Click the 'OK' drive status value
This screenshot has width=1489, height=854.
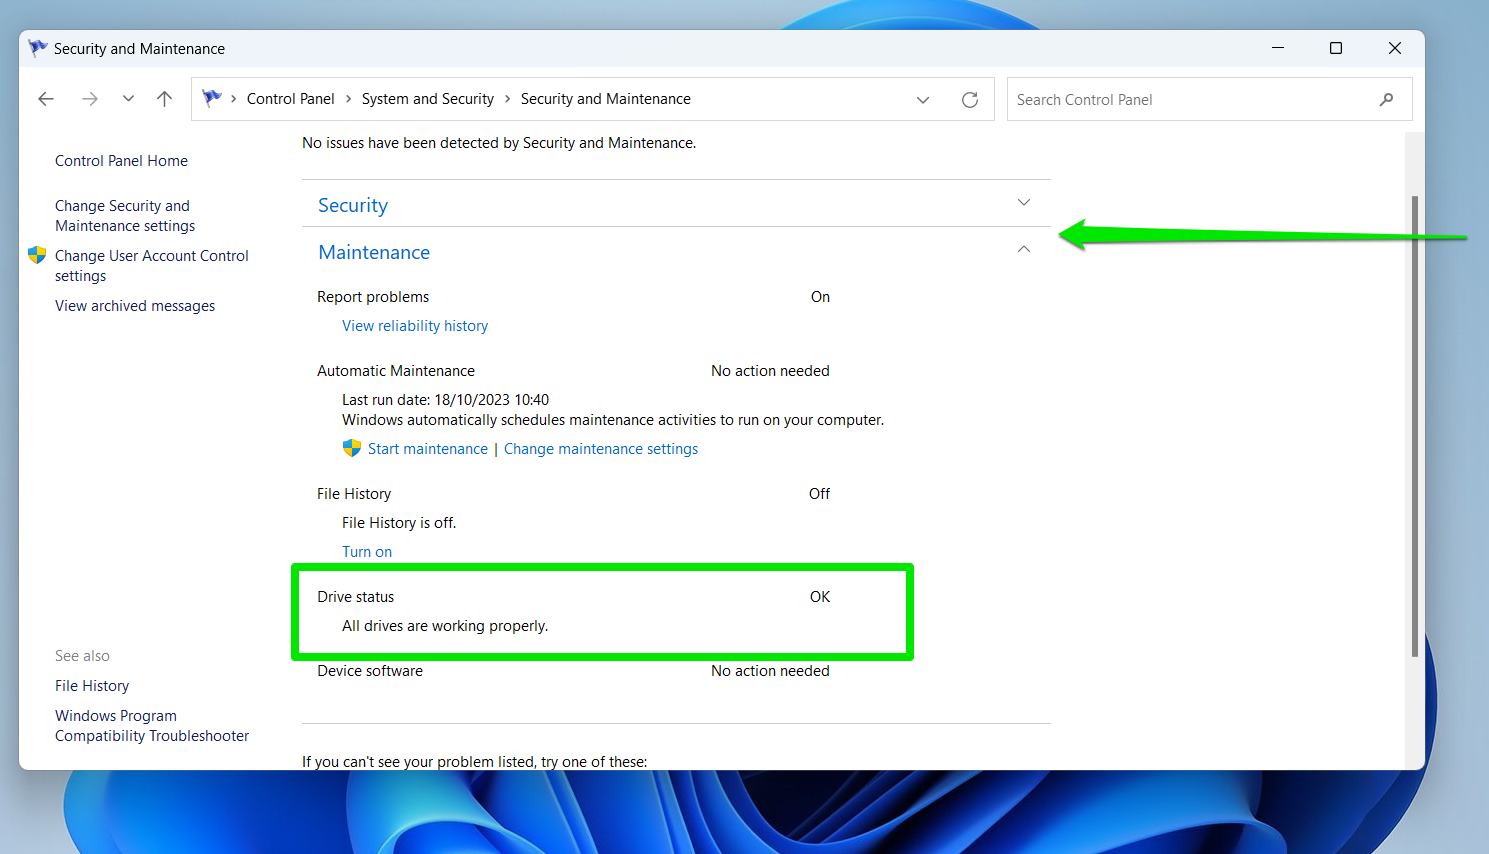[820, 597]
